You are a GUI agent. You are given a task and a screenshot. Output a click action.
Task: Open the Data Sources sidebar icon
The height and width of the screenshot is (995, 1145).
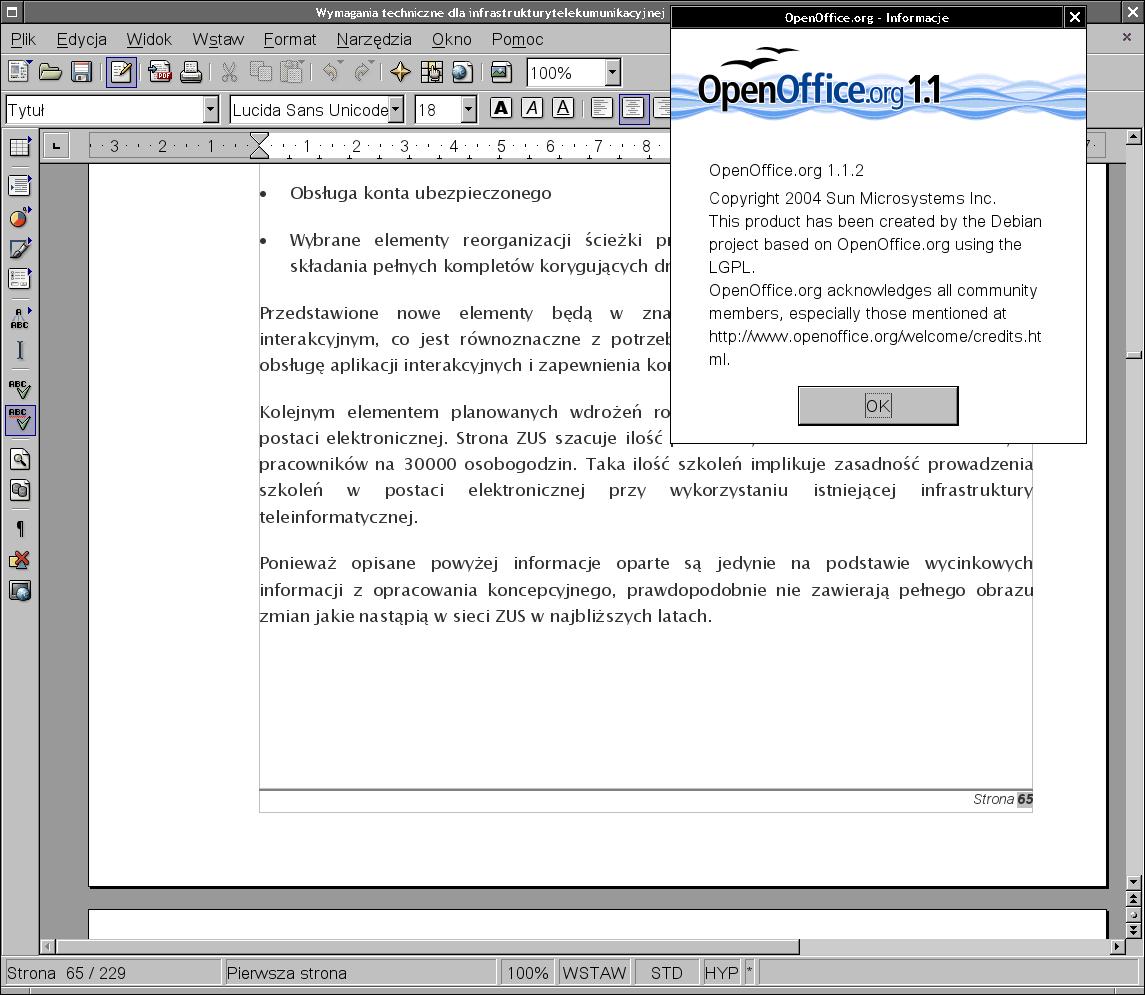click(20, 490)
